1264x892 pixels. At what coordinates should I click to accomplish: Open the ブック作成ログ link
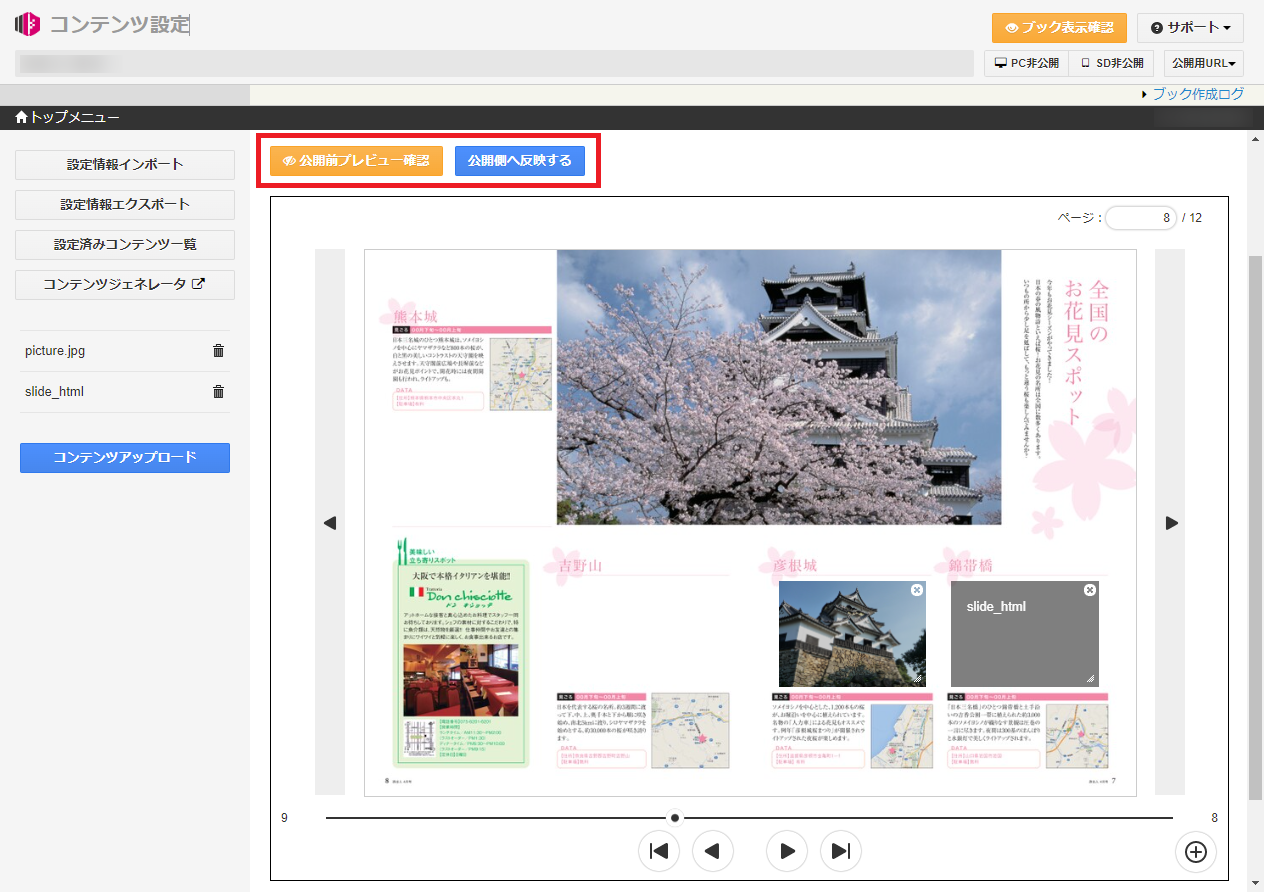click(1197, 94)
